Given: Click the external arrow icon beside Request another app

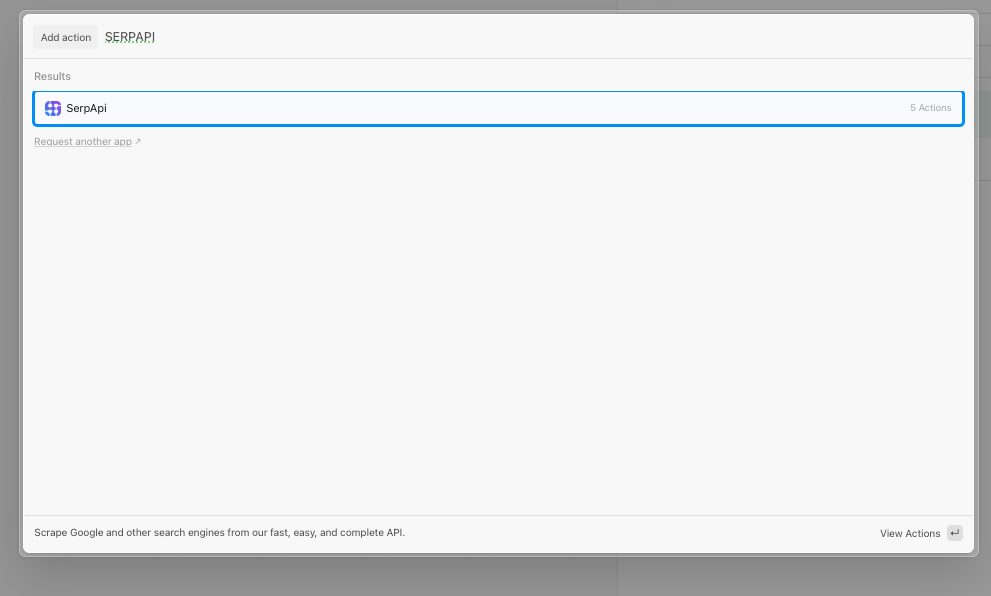Looking at the screenshot, I should (138, 142).
